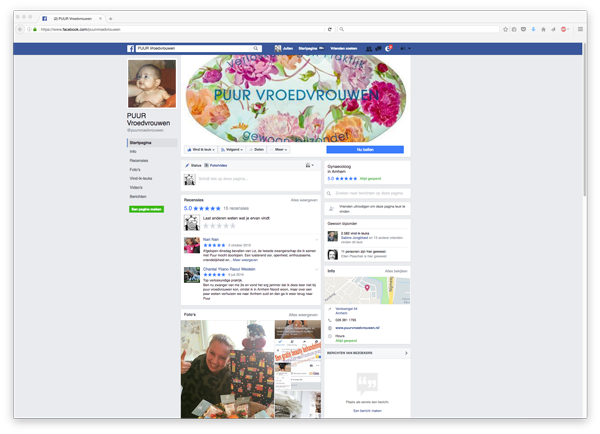The height and width of the screenshot is (434, 600).
Task: Click browser back arrow button
Action: click(20, 29)
